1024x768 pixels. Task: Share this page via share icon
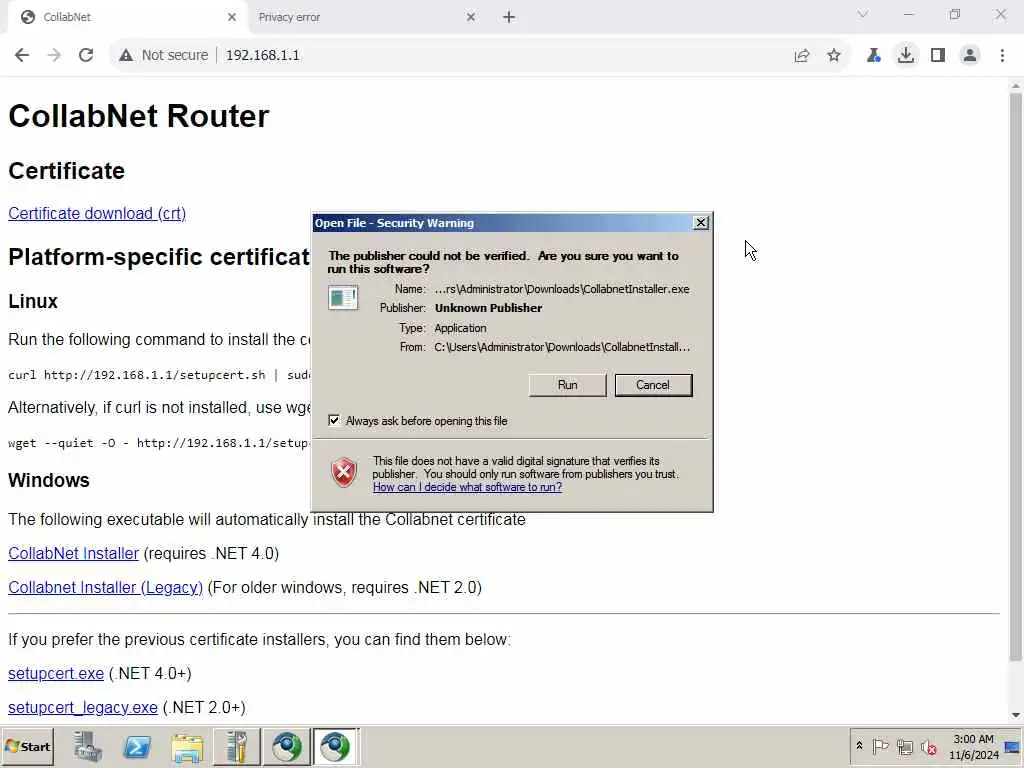pyautogui.click(x=802, y=56)
